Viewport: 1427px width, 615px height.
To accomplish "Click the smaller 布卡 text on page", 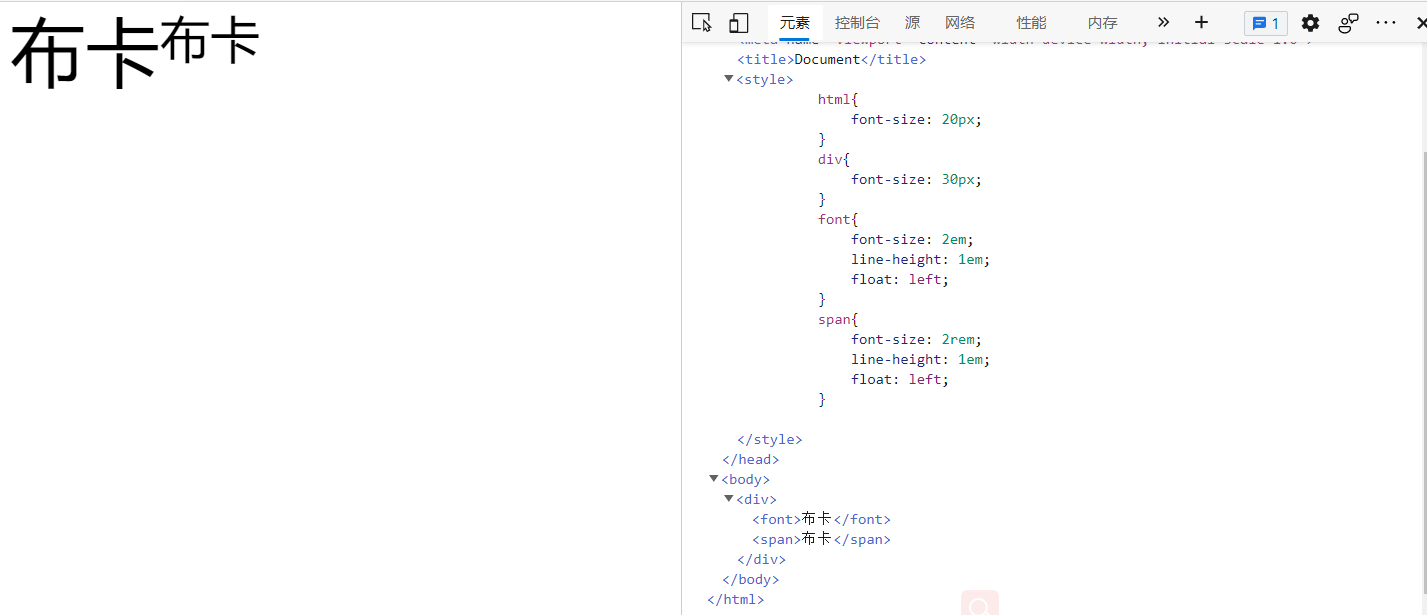I will point(210,41).
